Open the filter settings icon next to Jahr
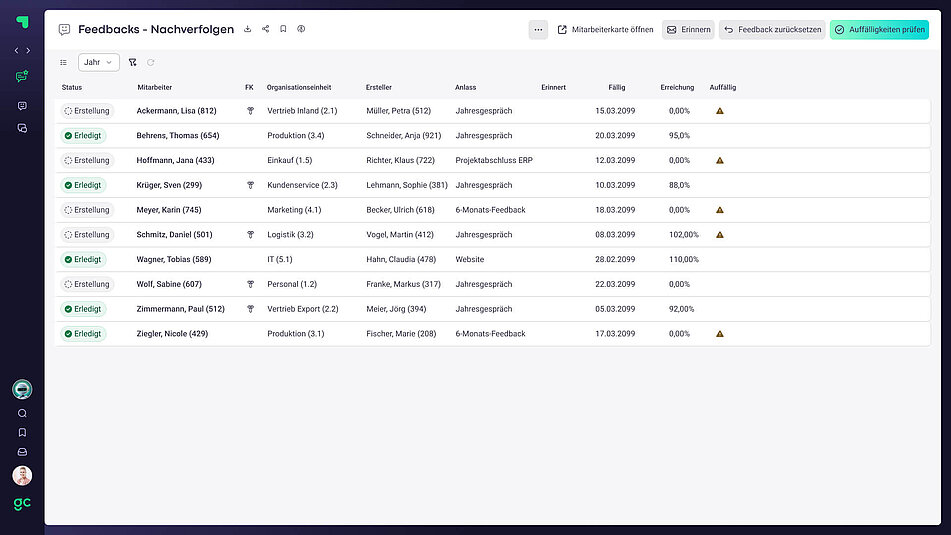 coord(132,62)
